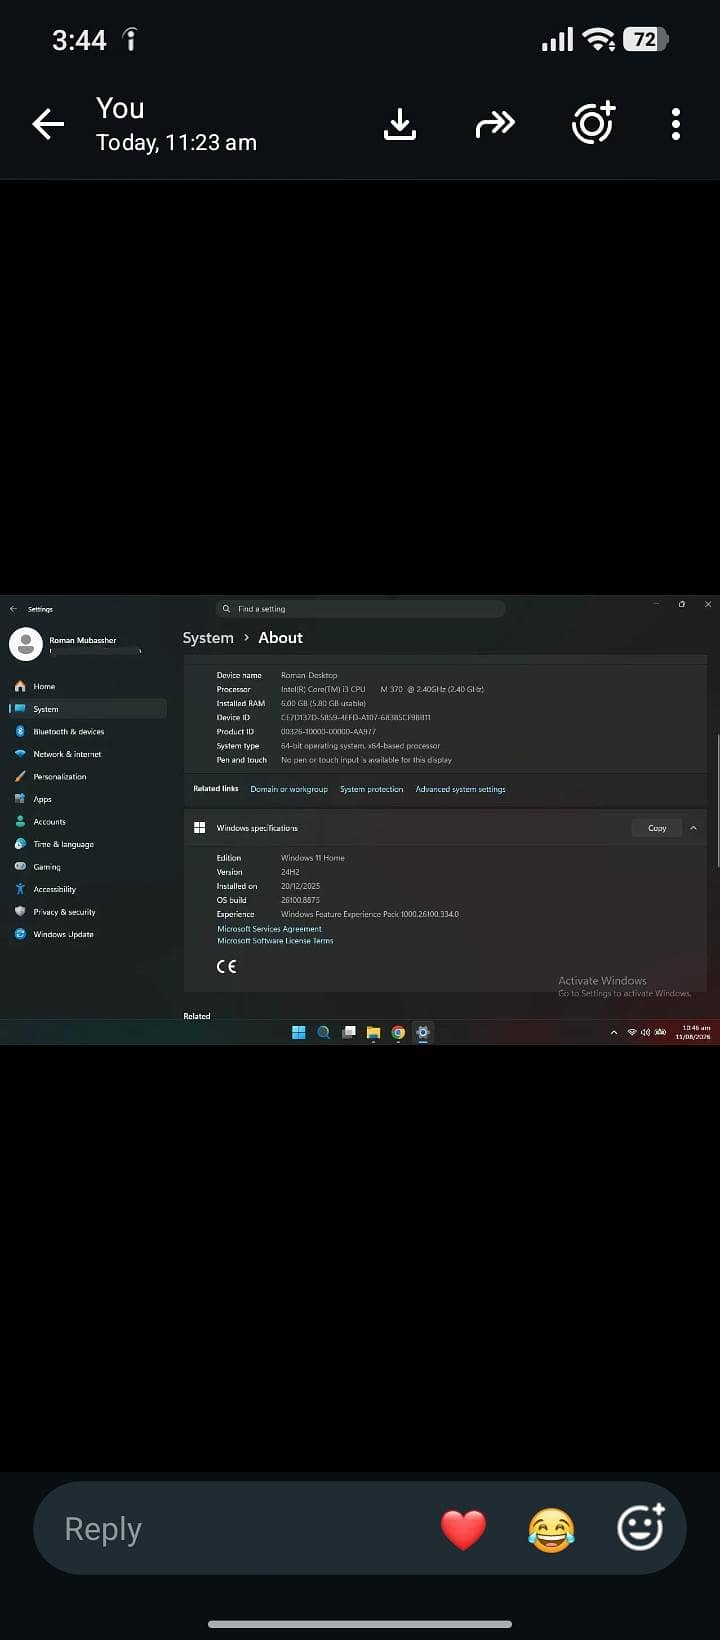Open the Microsoft Services Agreement link
The image size is (720, 1640).
pyautogui.click(x=269, y=929)
